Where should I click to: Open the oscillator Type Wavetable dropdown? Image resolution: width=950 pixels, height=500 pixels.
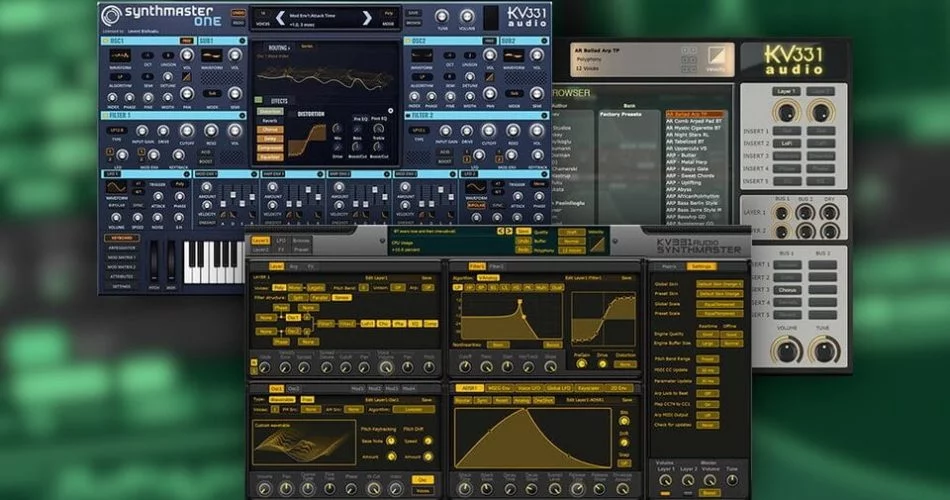(x=282, y=400)
